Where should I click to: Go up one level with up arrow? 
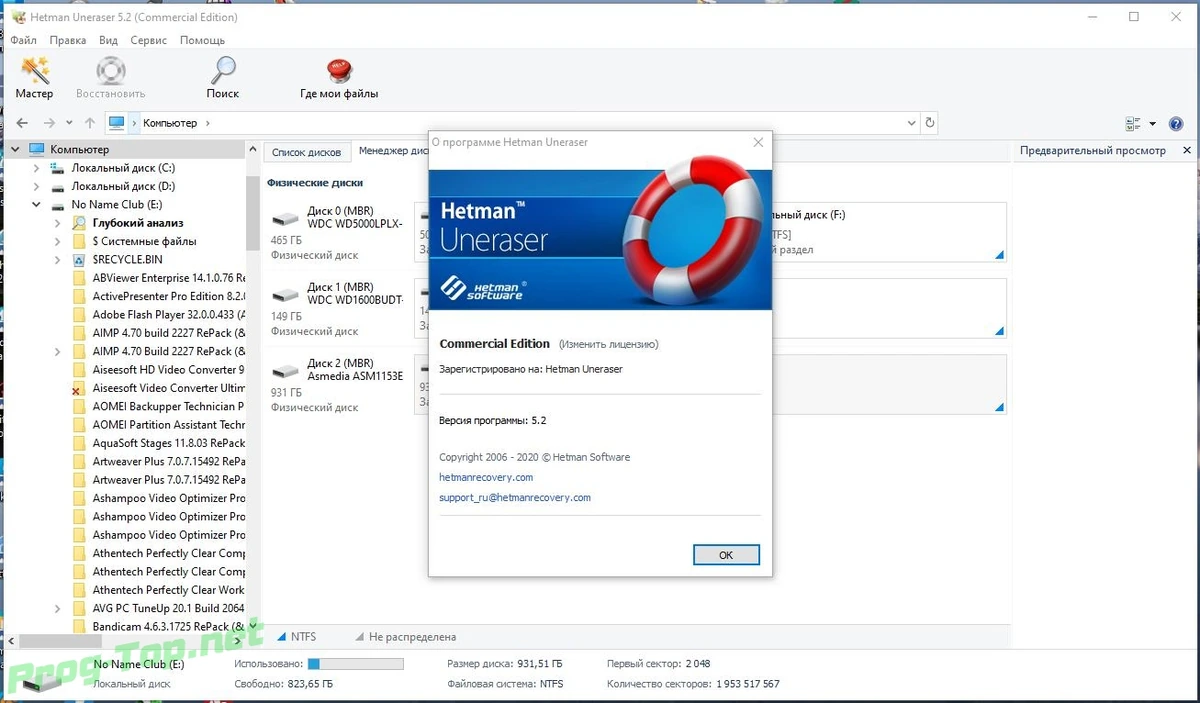click(x=90, y=123)
